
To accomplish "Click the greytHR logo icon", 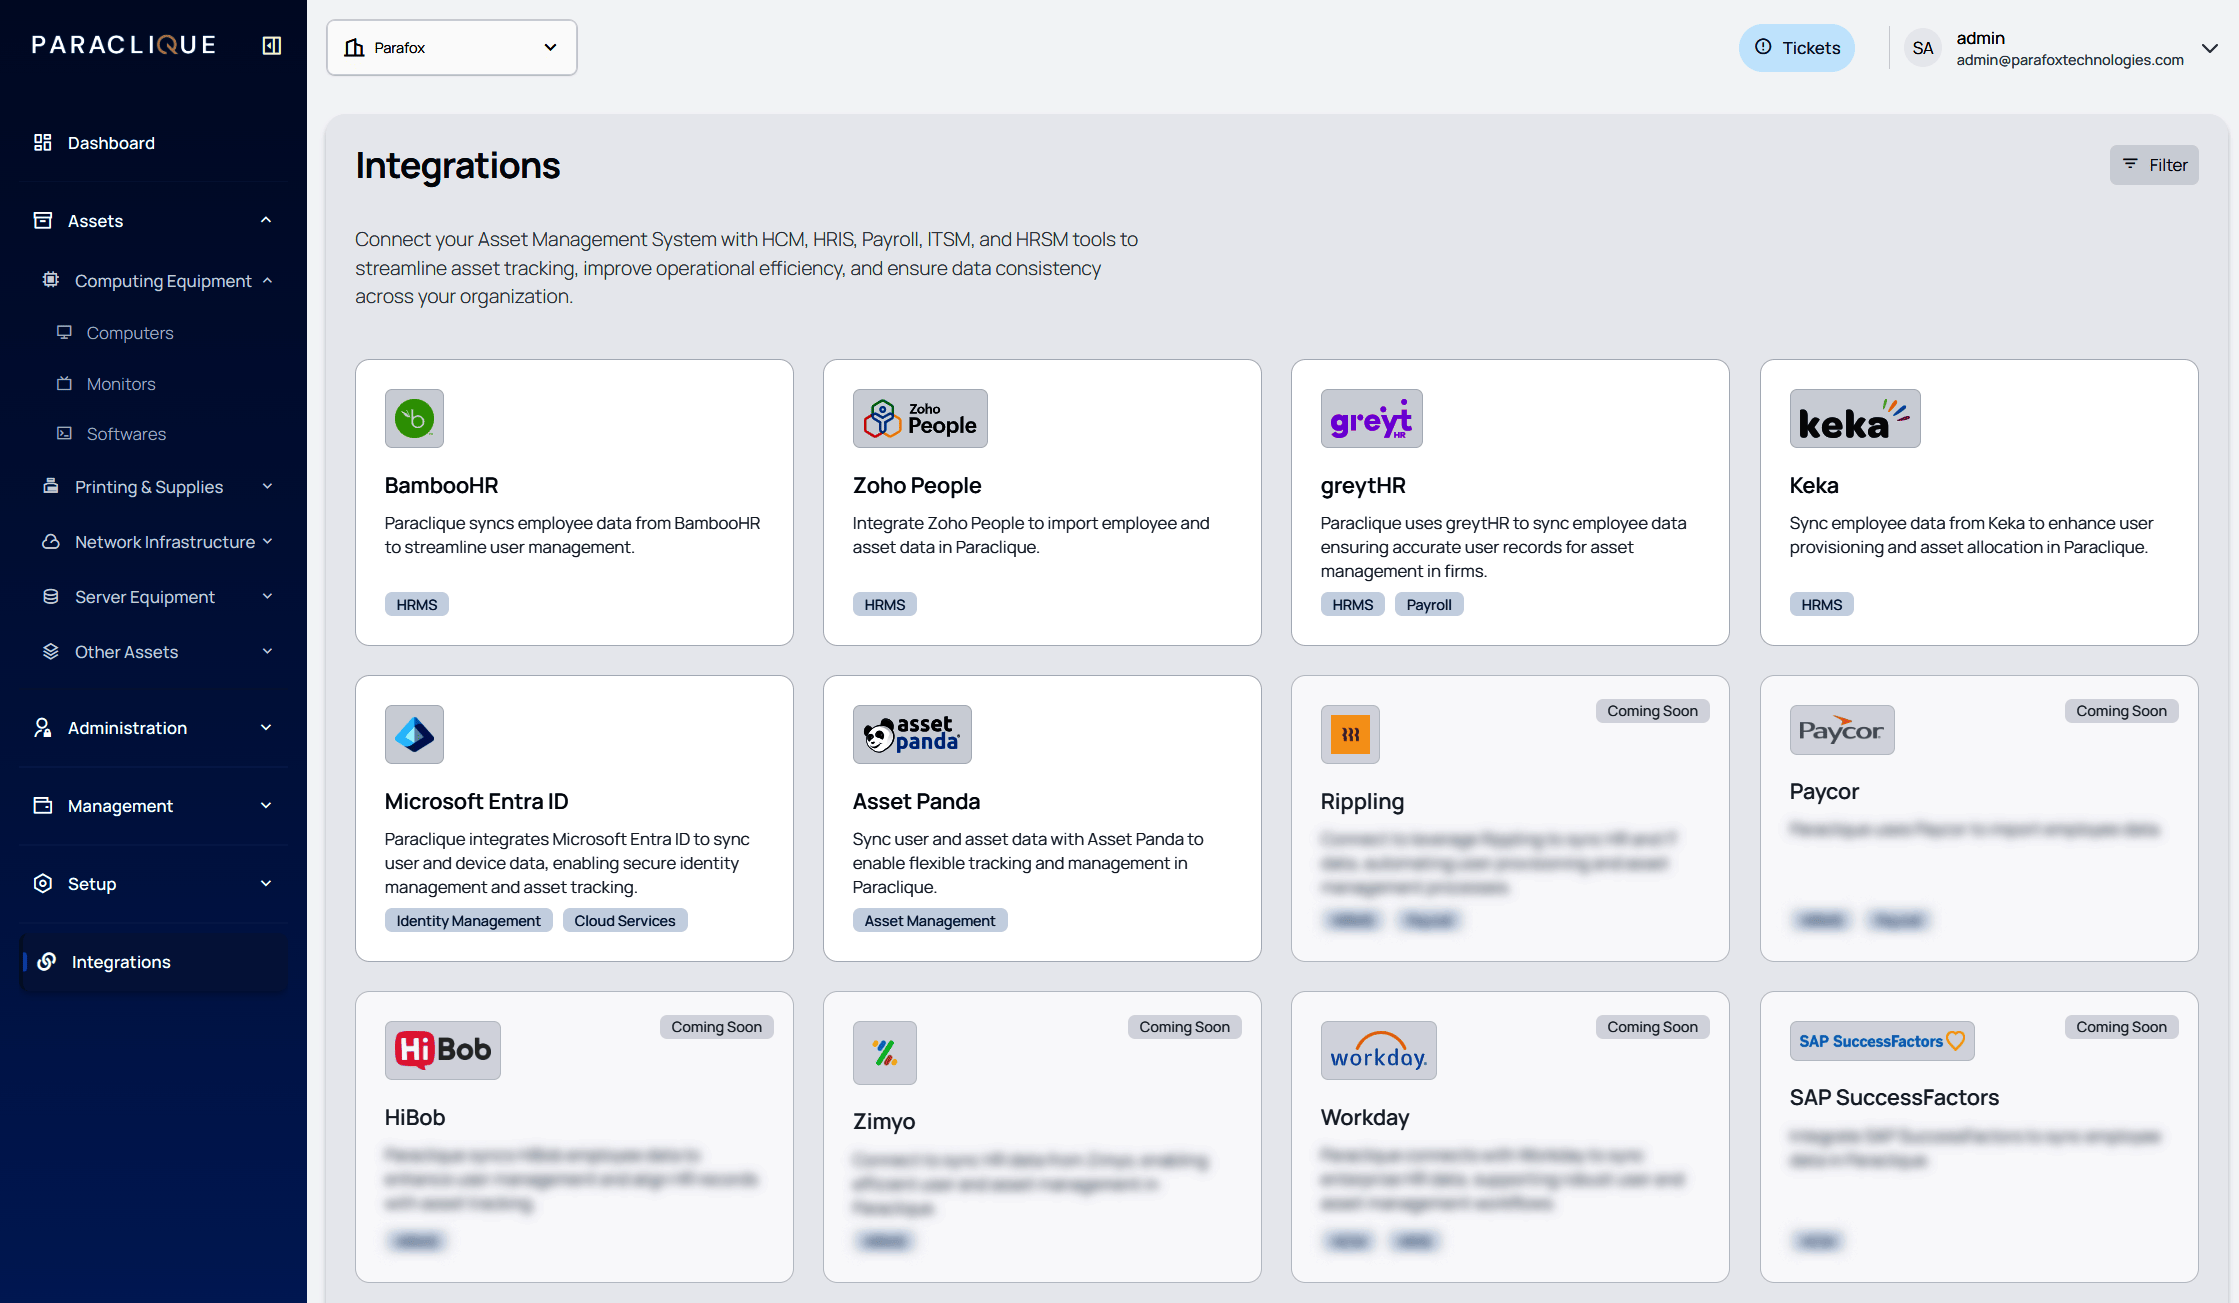I will pyautogui.click(x=1371, y=418).
